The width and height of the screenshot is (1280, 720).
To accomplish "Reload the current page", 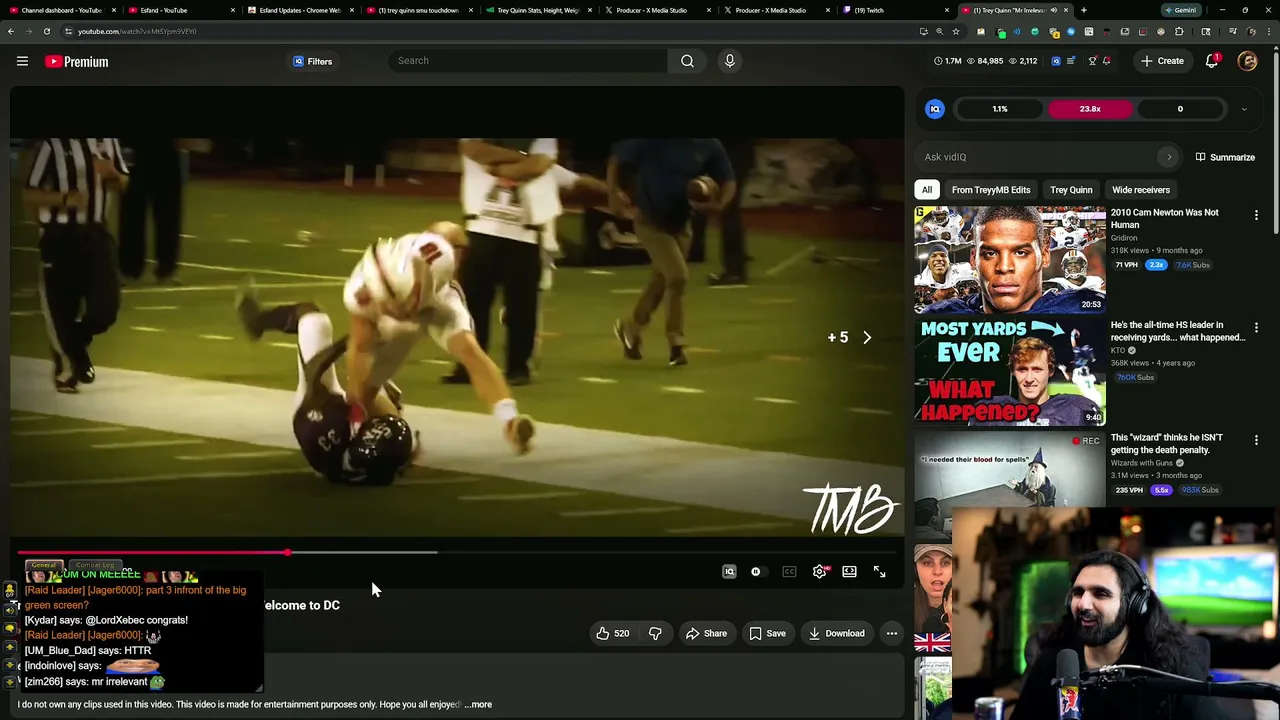I will (46, 31).
